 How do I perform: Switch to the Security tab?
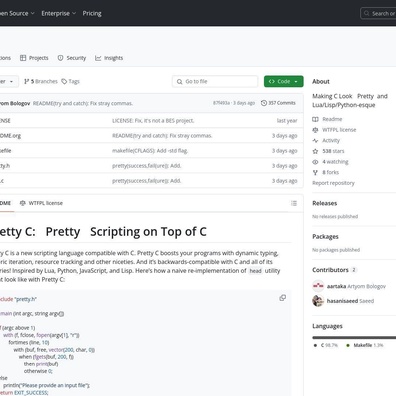(x=72, y=58)
